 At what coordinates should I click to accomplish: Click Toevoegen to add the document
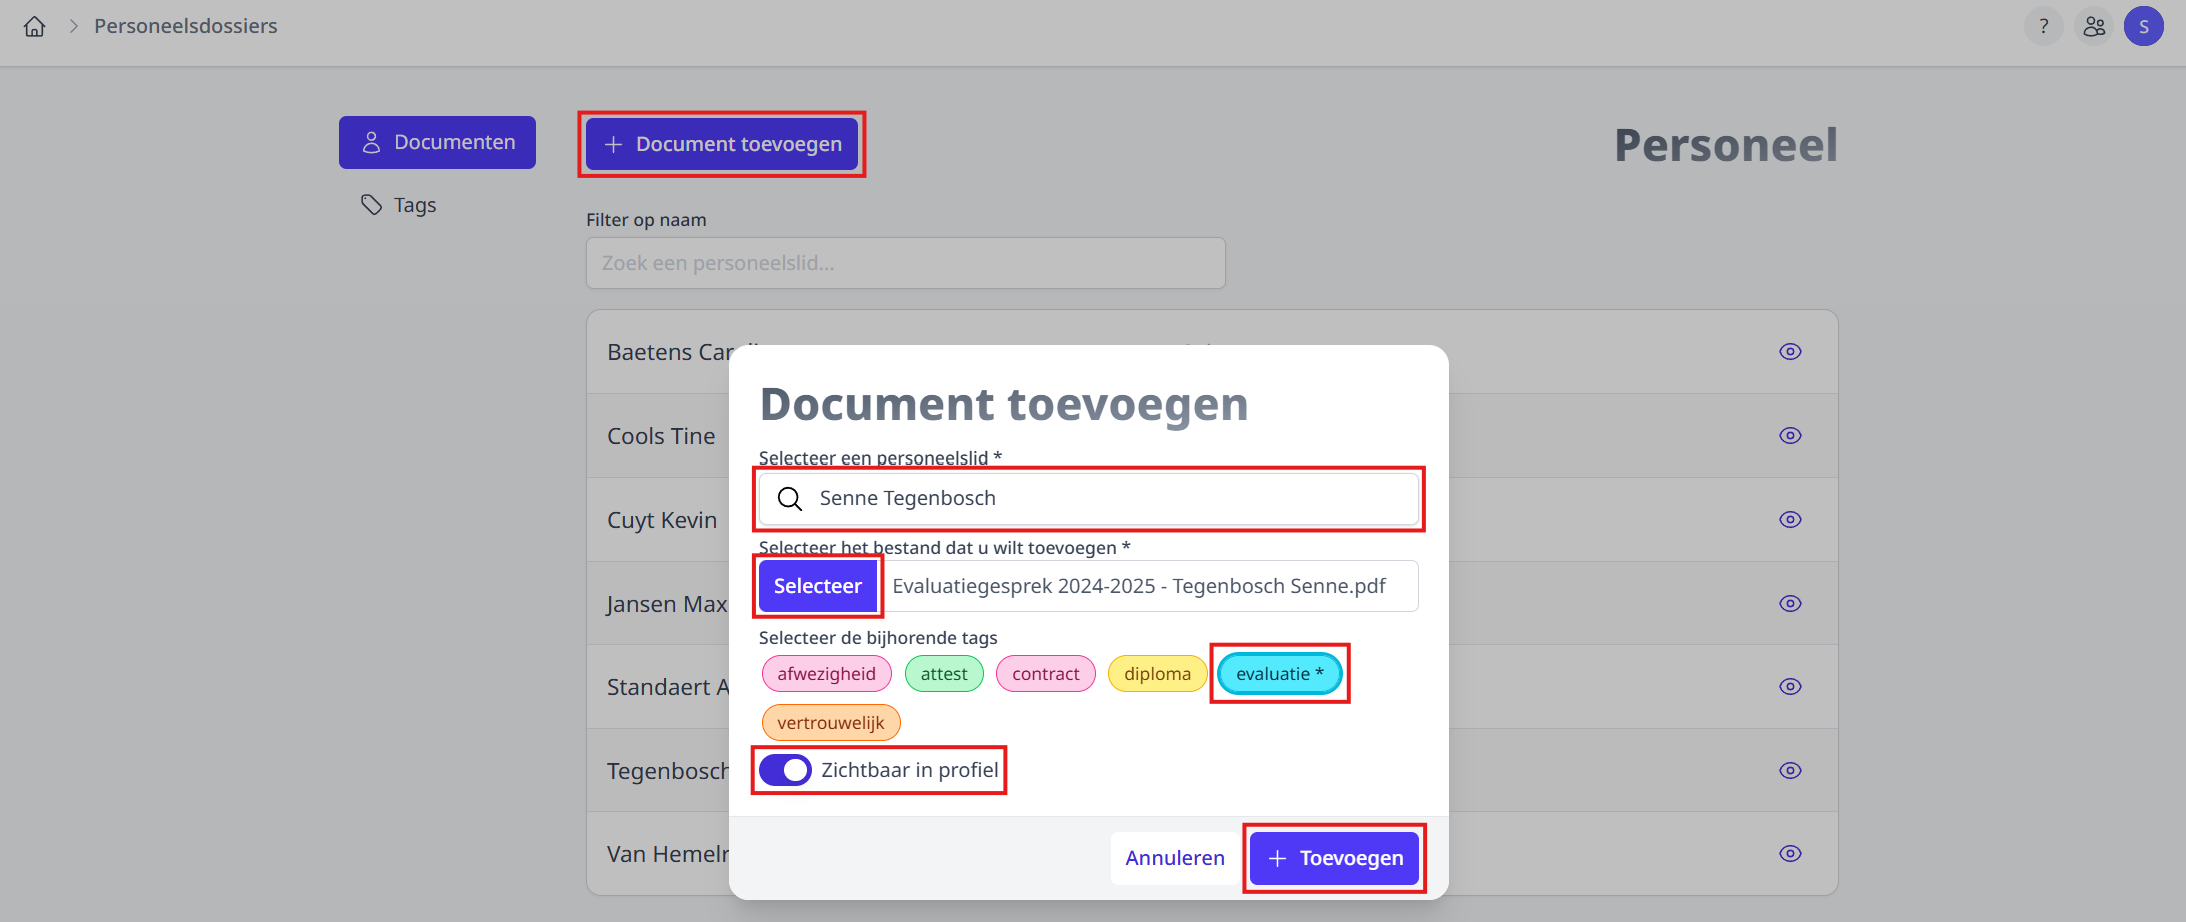[x=1334, y=857]
